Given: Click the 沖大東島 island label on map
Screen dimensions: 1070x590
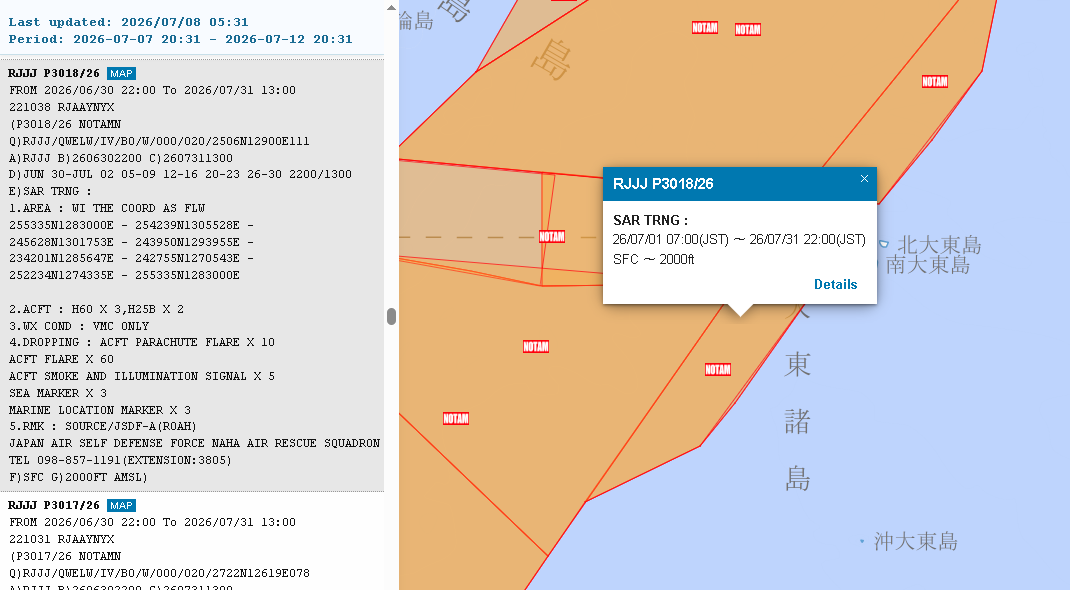Looking at the screenshot, I should click(x=916, y=542).
